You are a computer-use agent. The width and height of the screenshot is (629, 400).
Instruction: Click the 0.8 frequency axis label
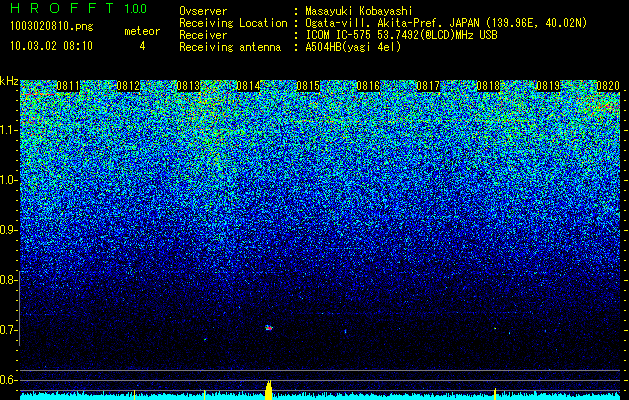[7, 280]
